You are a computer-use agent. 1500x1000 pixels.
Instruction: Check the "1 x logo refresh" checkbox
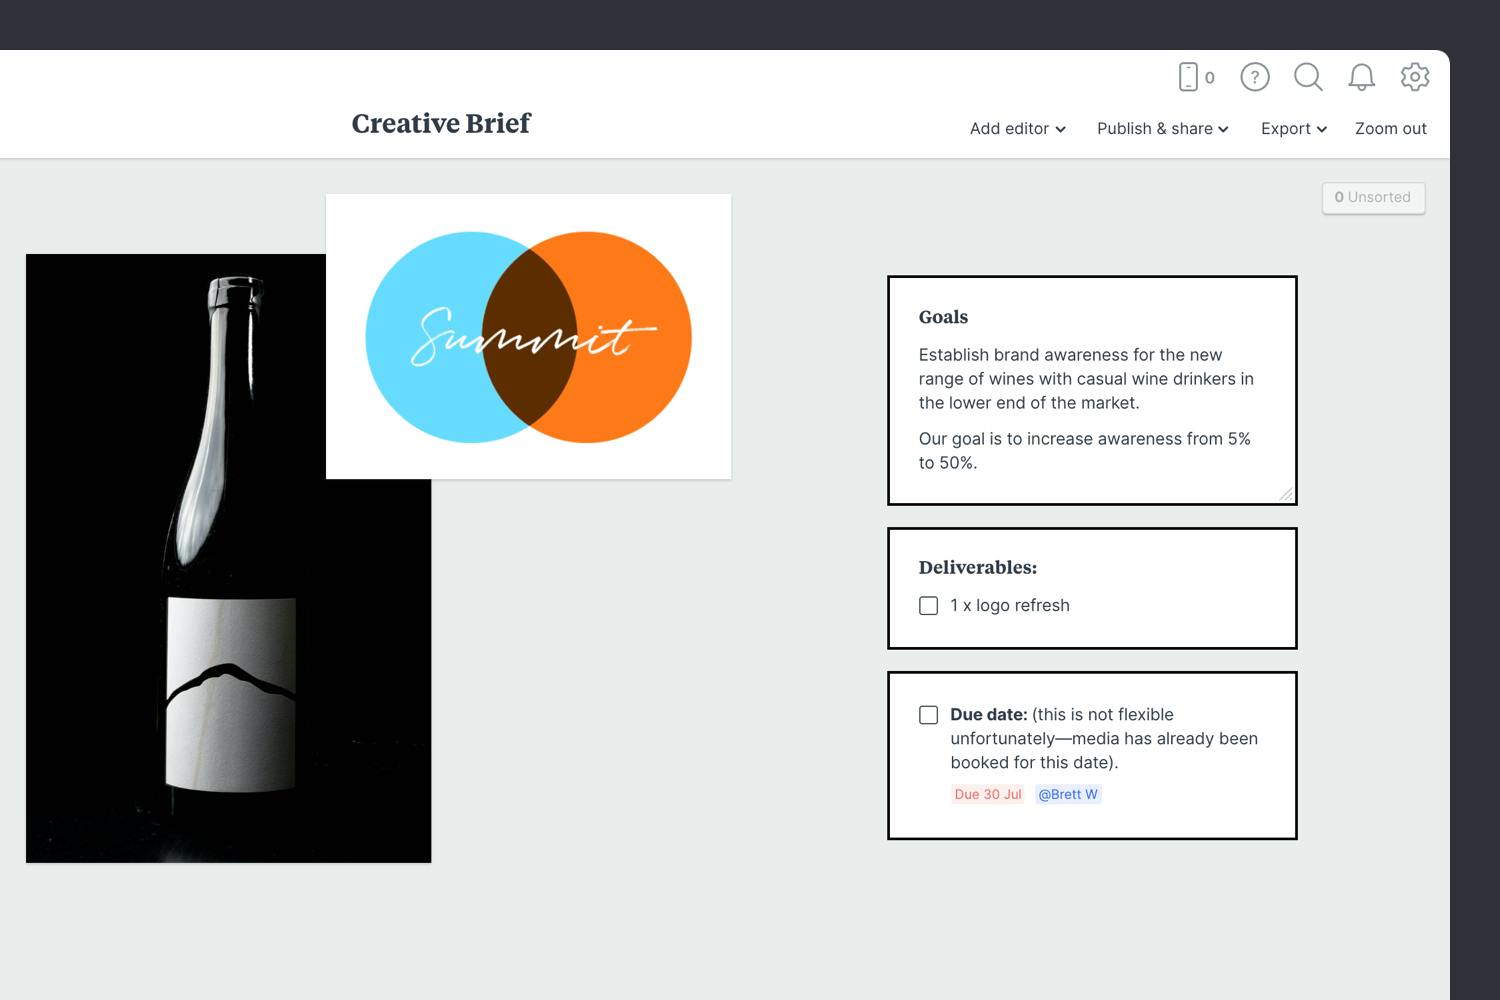[x=928, y=605]
